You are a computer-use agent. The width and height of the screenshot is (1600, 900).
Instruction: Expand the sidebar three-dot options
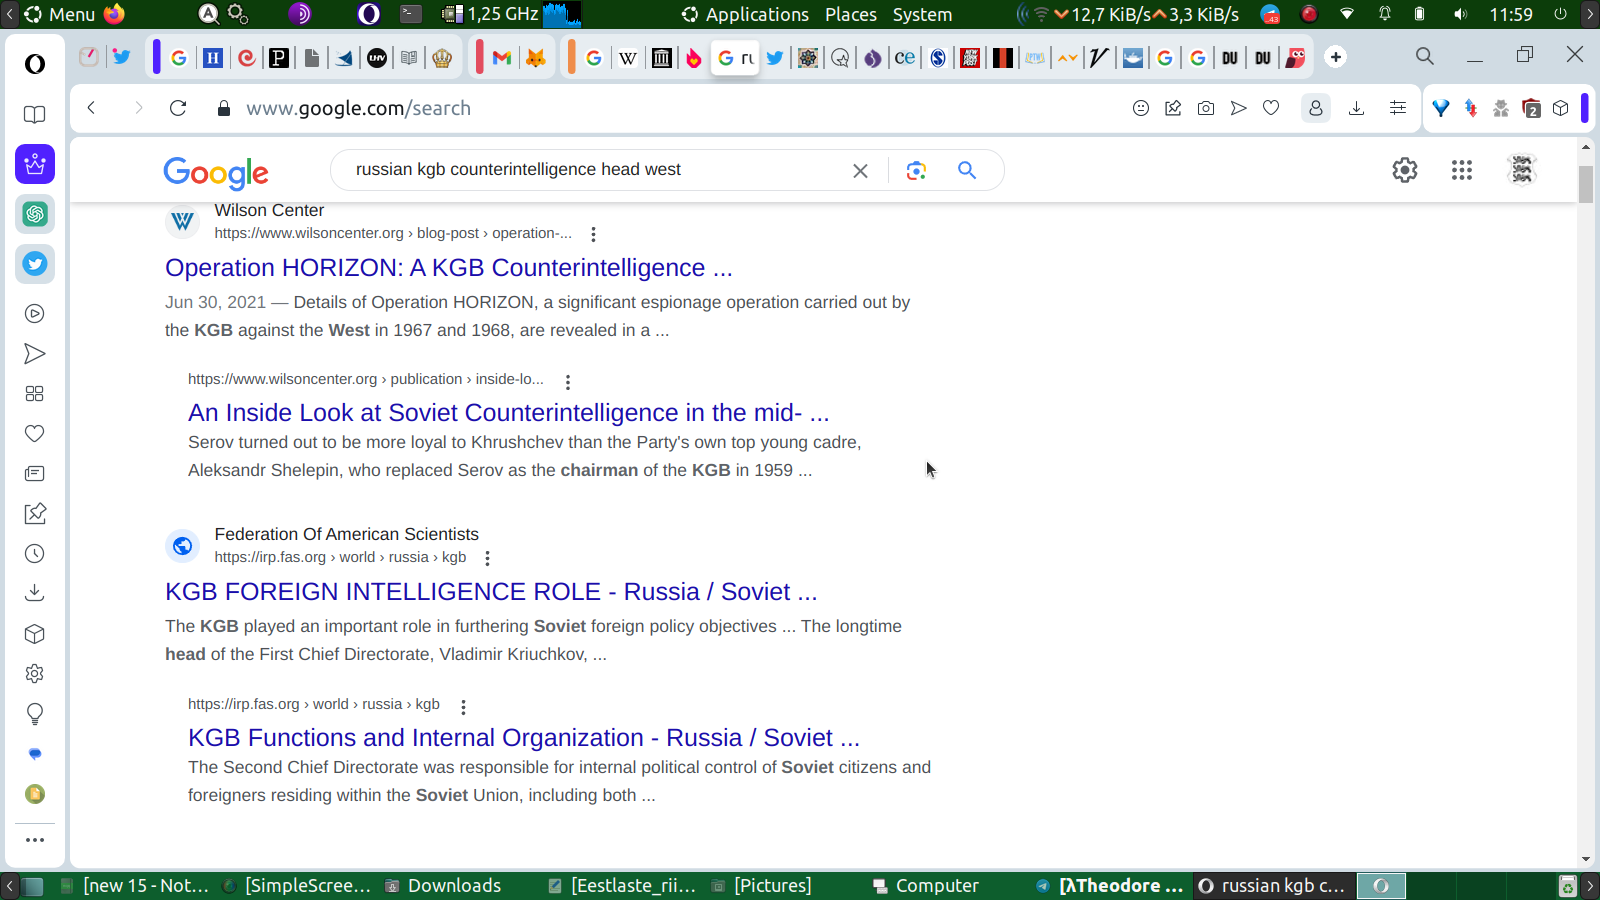pos(35,840)
